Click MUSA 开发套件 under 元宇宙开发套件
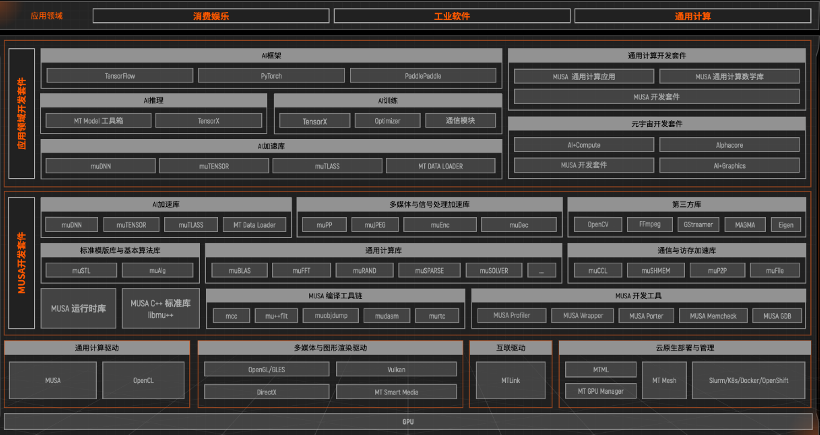Image resolution: width=820 pixels, height=435 pixels. point(584,165)
